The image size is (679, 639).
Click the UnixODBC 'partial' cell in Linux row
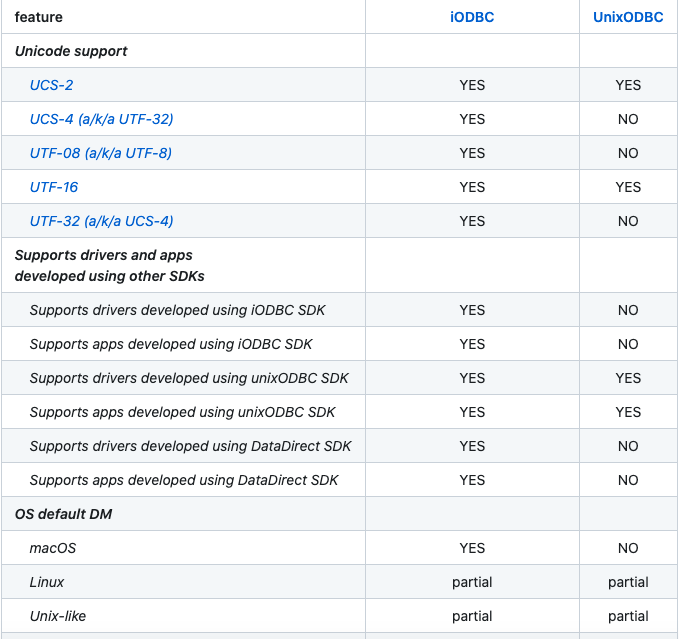pos(628,582)
